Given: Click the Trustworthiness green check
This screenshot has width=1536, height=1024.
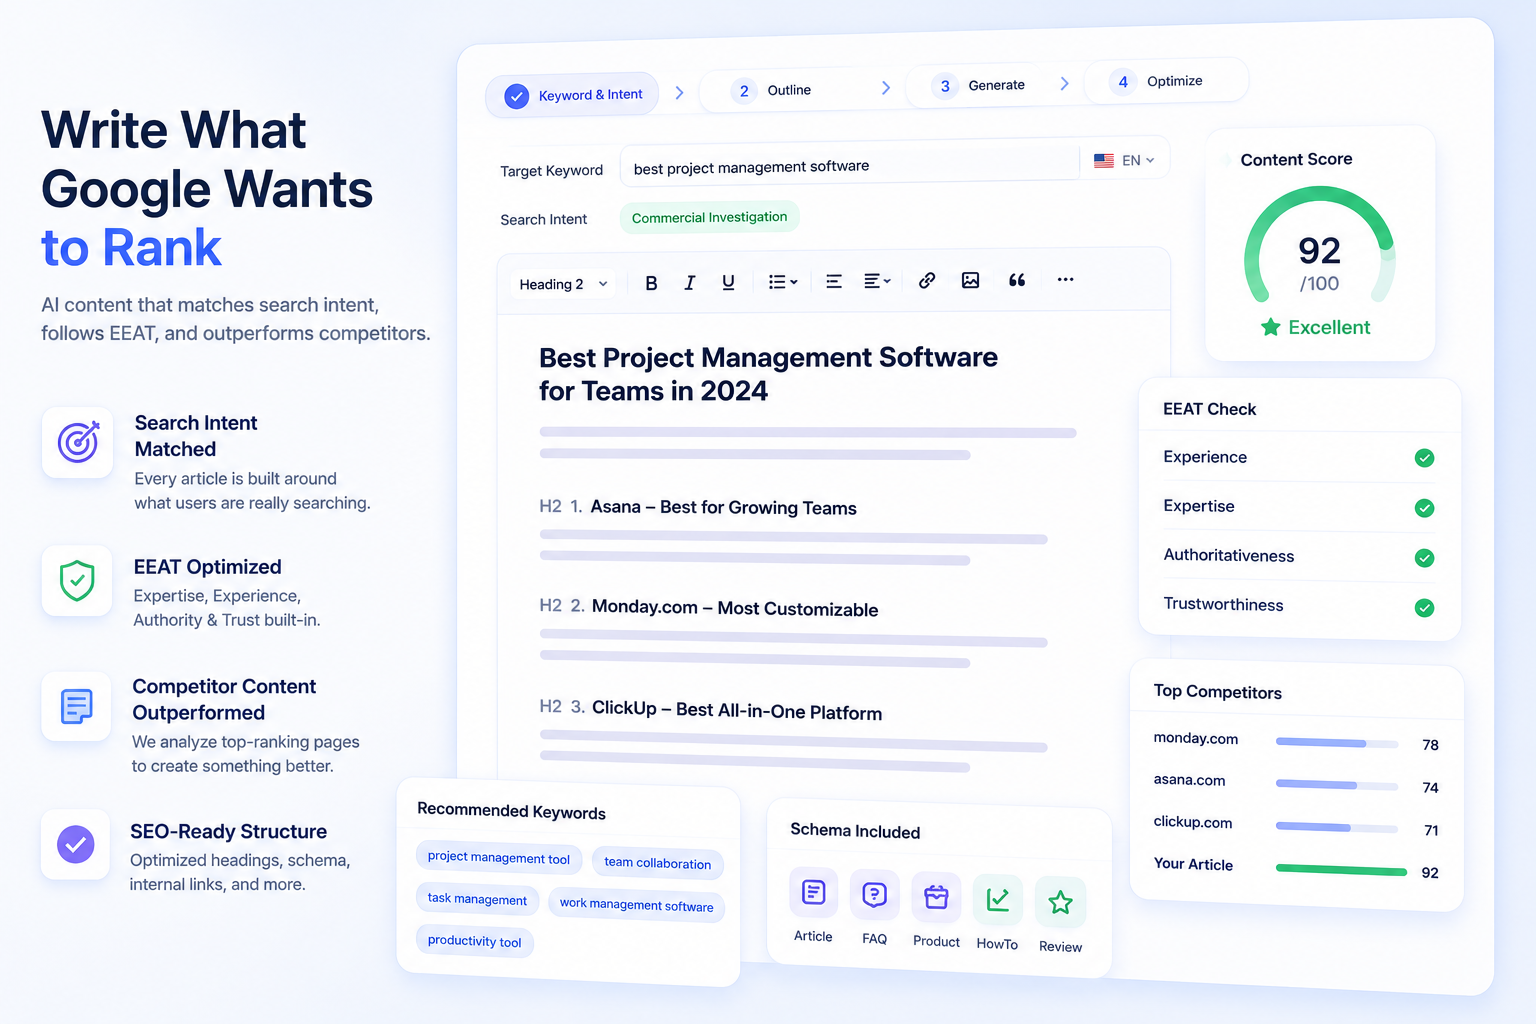Looking at the screenshot, I should (1425, 607).
